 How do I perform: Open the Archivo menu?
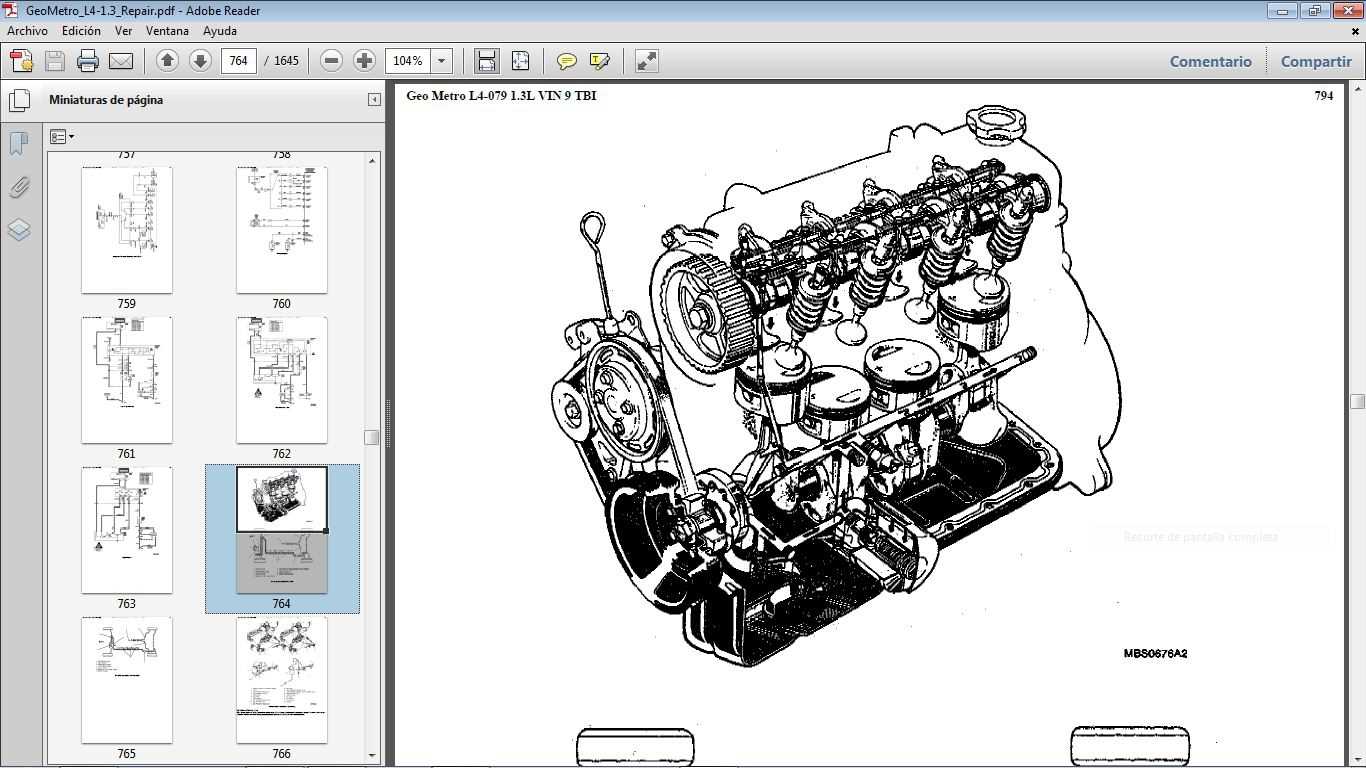click(x=27, y=31)
